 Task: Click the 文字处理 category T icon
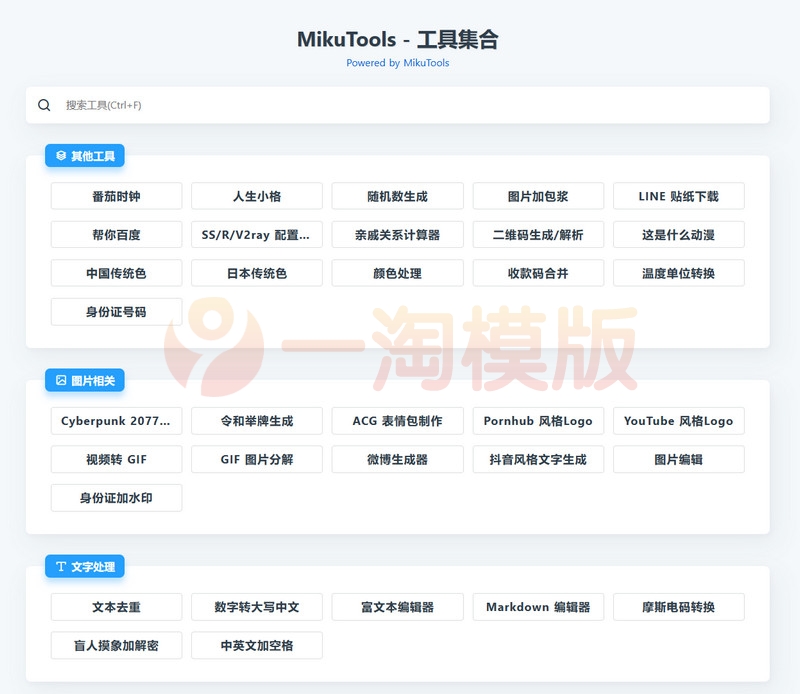point(61,566)
